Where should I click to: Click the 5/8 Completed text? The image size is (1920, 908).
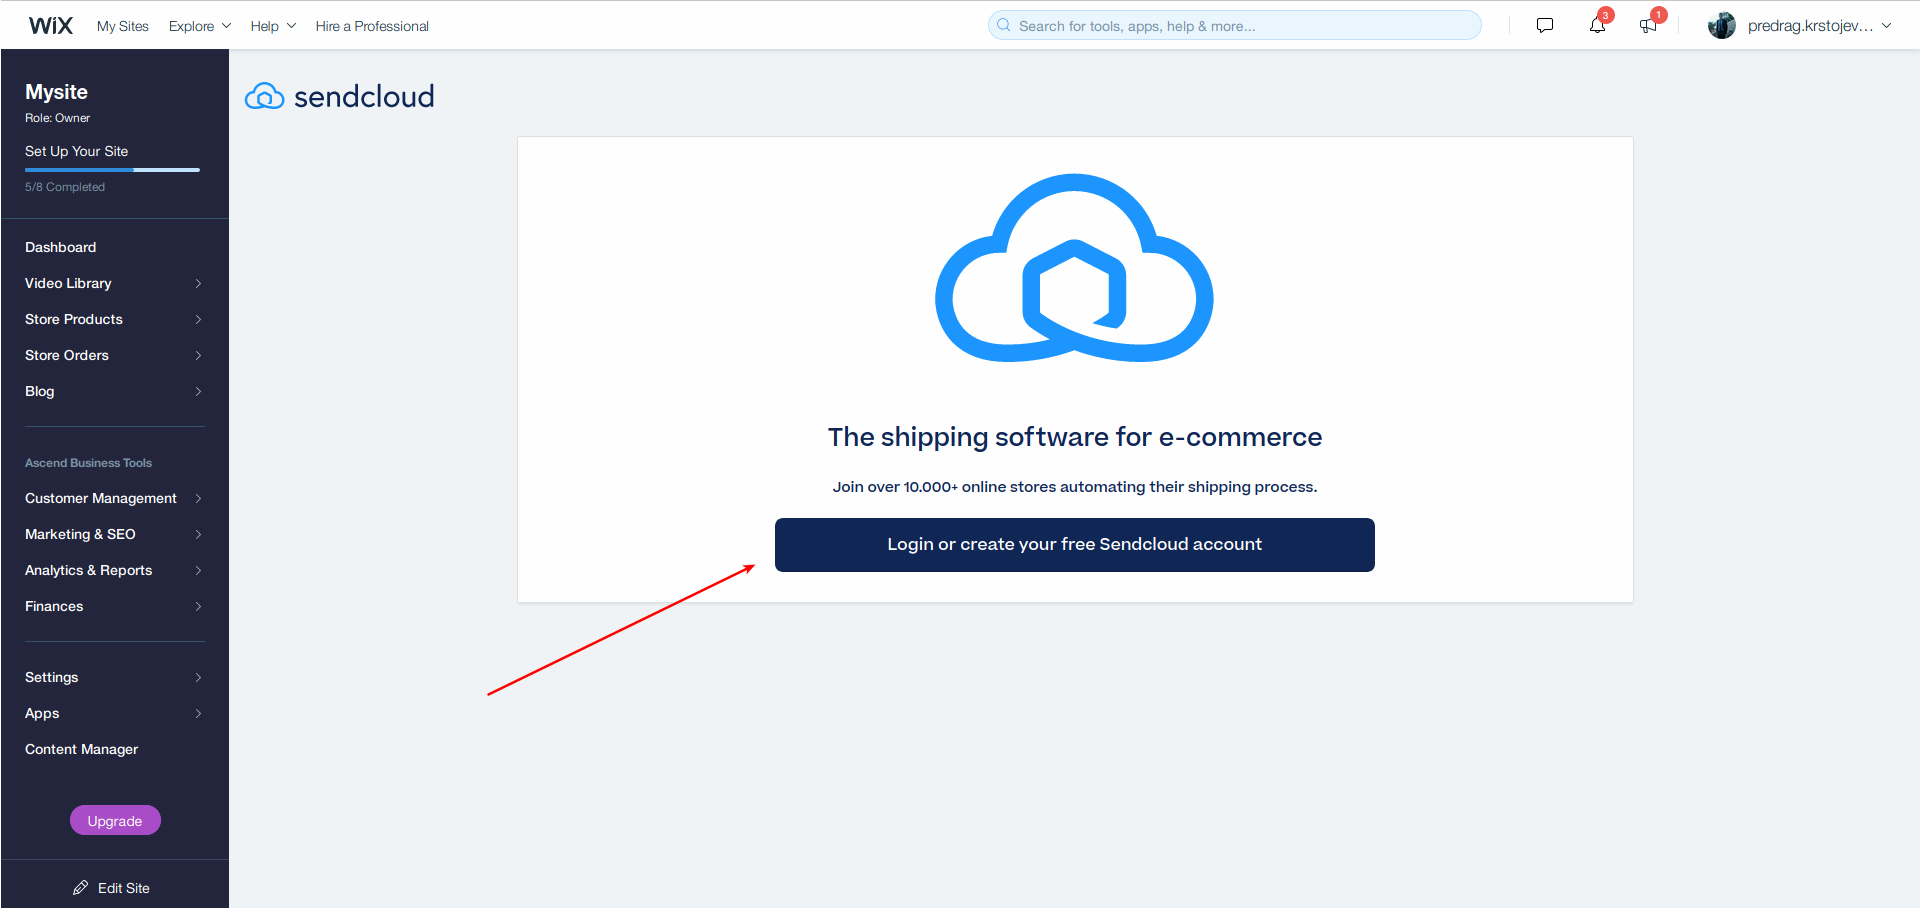click(65, 187)
